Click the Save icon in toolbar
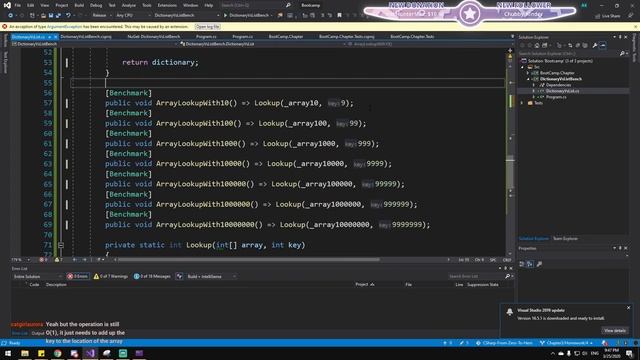The width and height of the screenshot is (640, 360). (51, 16)
